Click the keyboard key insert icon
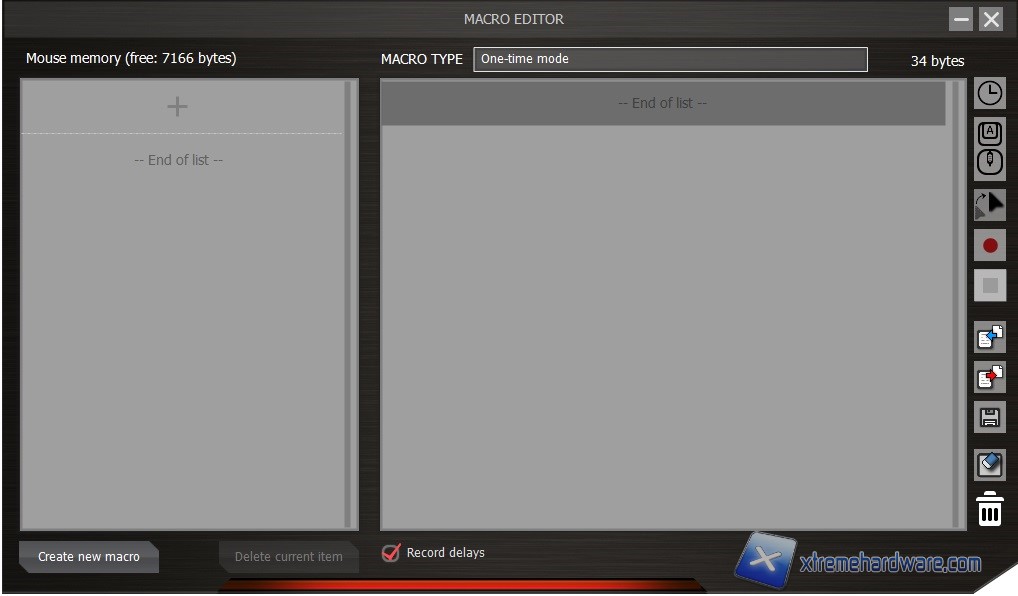Viewport: 1018px width, 596px height. [x=989, y=133]
